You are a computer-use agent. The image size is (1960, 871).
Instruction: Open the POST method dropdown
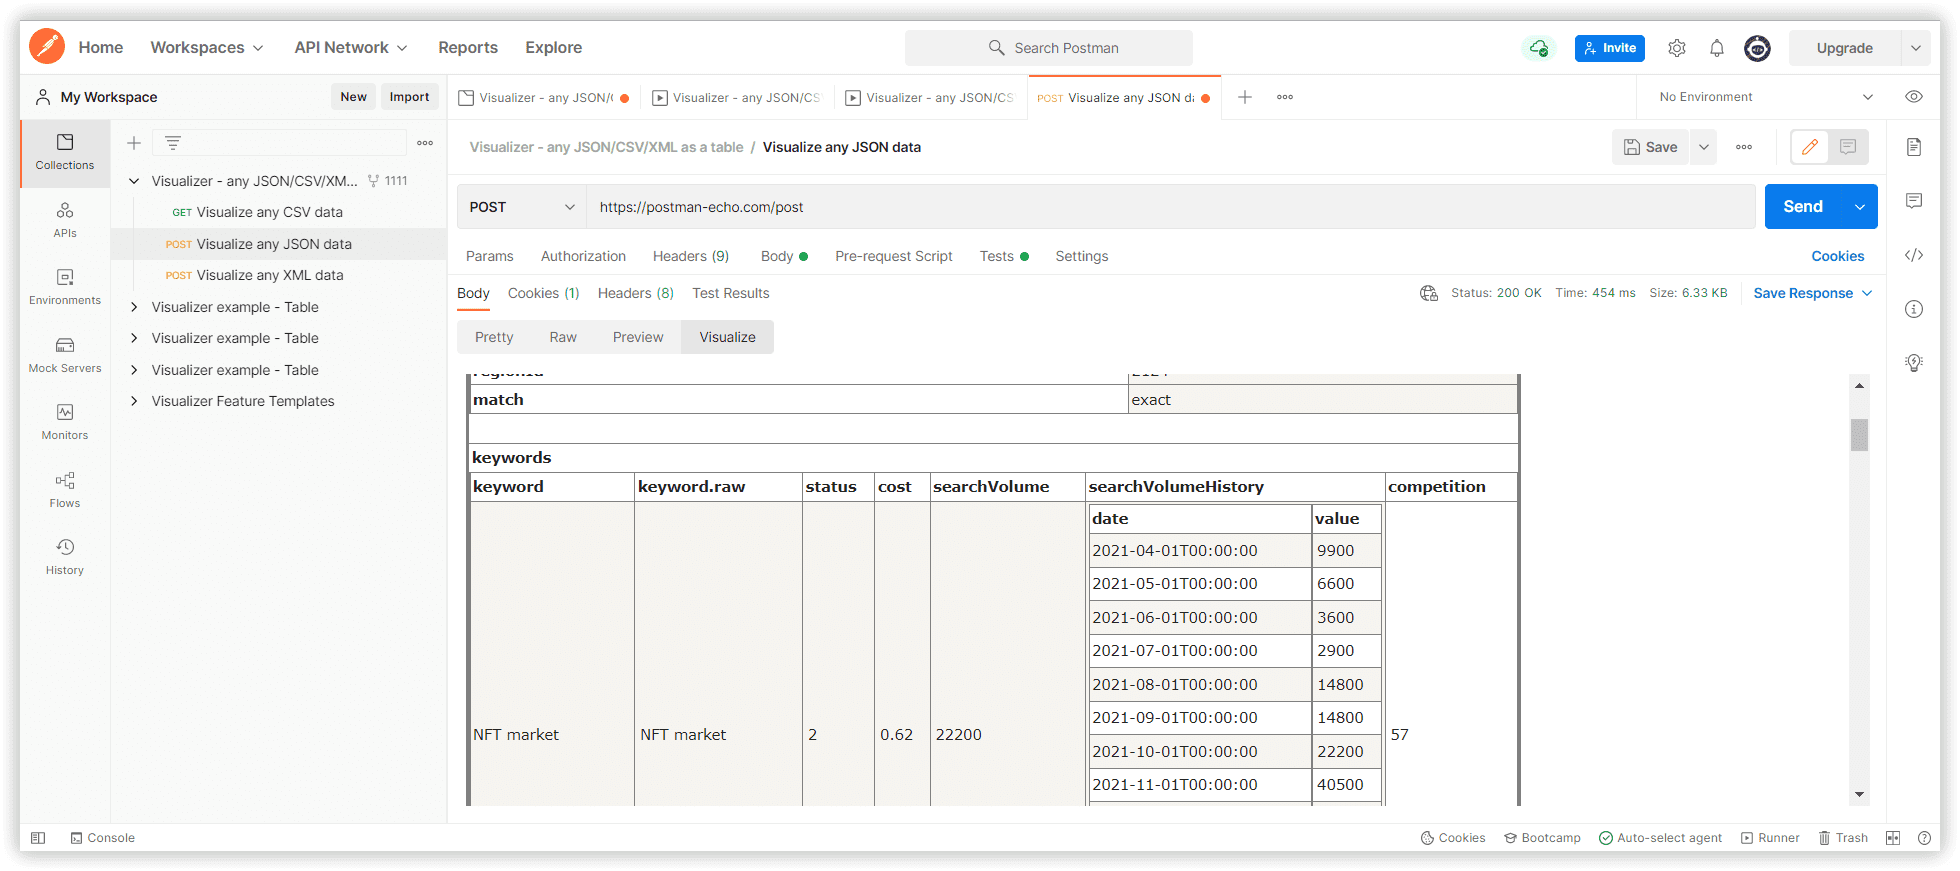click(x=522, y=207)
